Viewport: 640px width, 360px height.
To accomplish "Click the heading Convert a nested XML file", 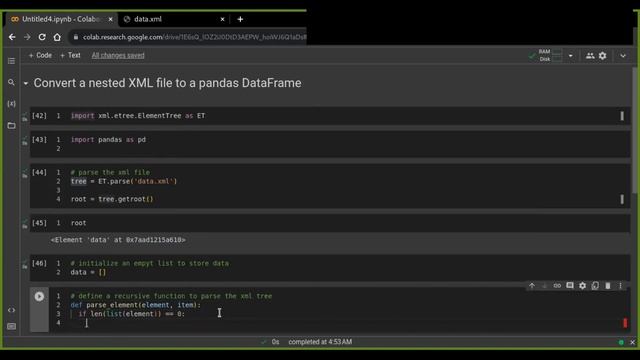I will (167, 83).
